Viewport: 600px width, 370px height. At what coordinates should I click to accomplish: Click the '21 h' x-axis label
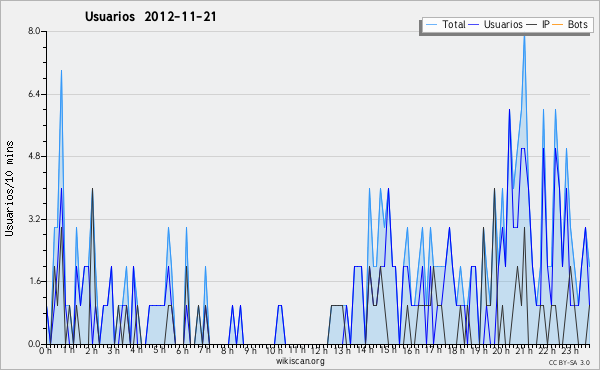[x=523, y=351]
